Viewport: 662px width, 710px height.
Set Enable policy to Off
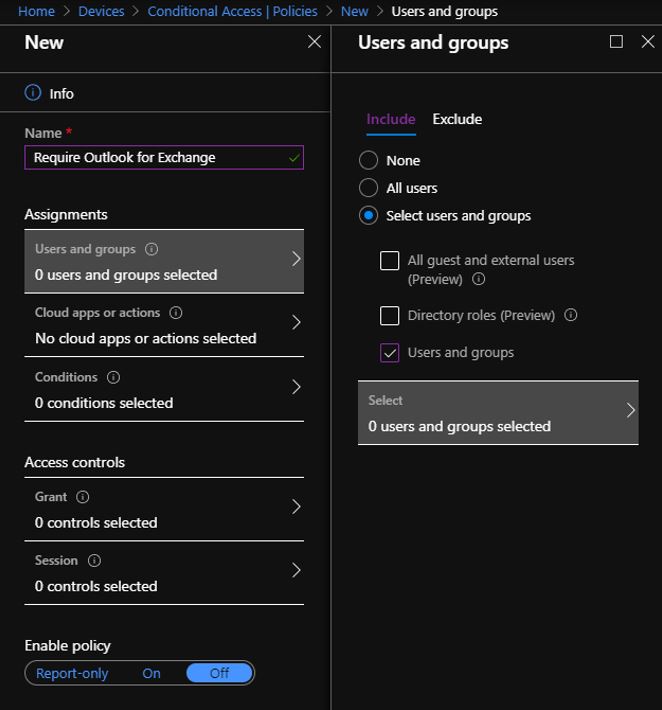coord(219,673)
